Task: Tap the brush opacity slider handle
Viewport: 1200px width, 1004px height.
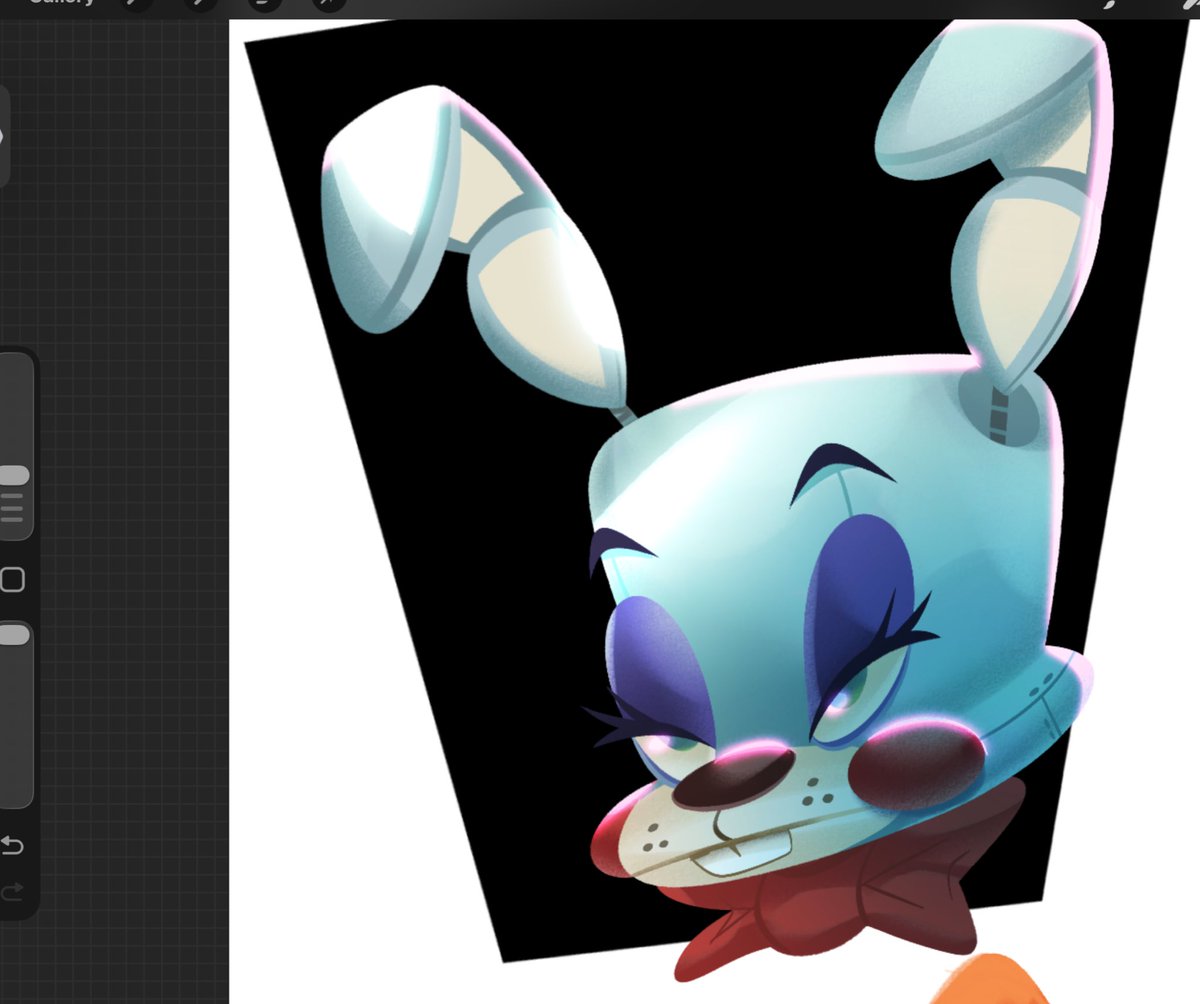Action: point(13,635)
